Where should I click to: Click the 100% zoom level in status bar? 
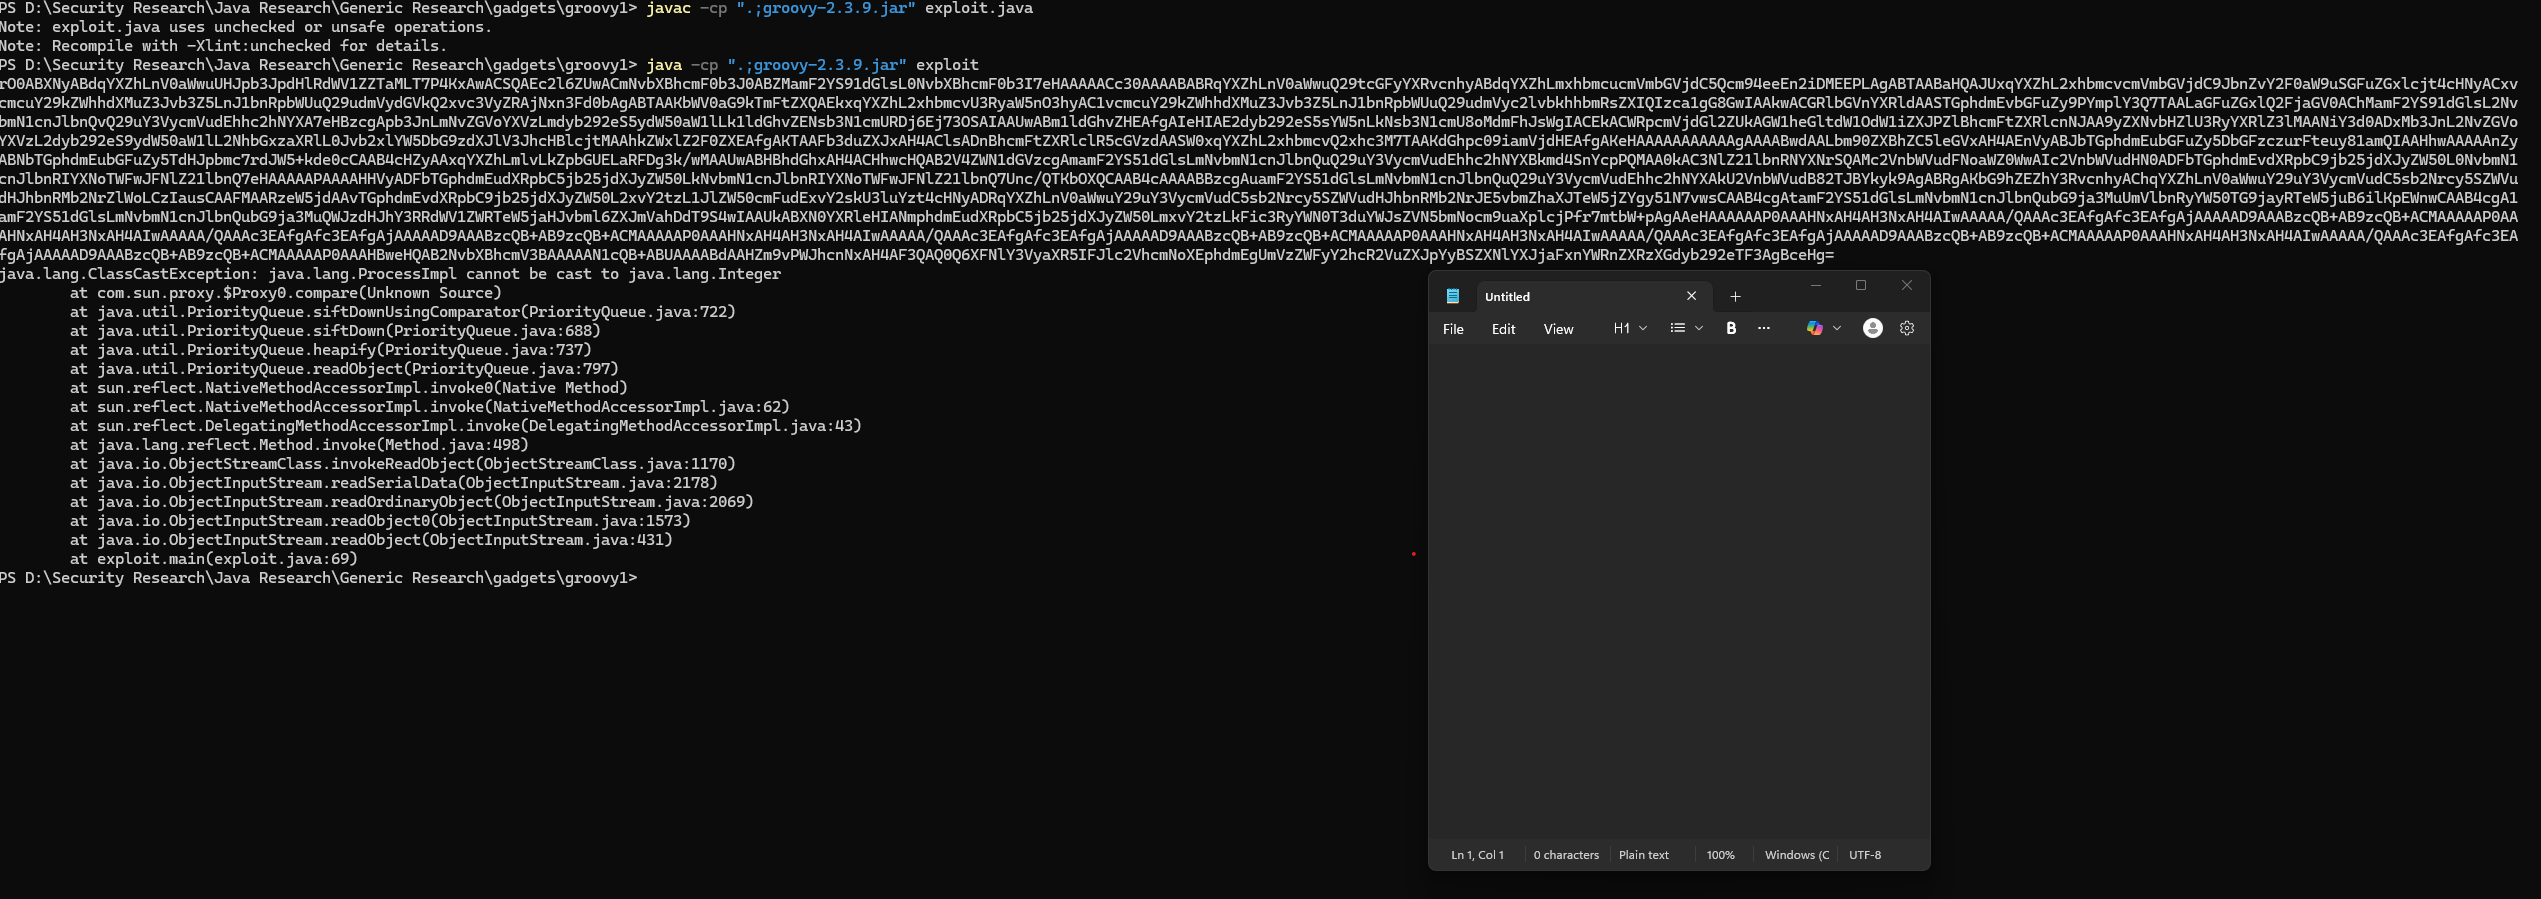pos(1720,855)
